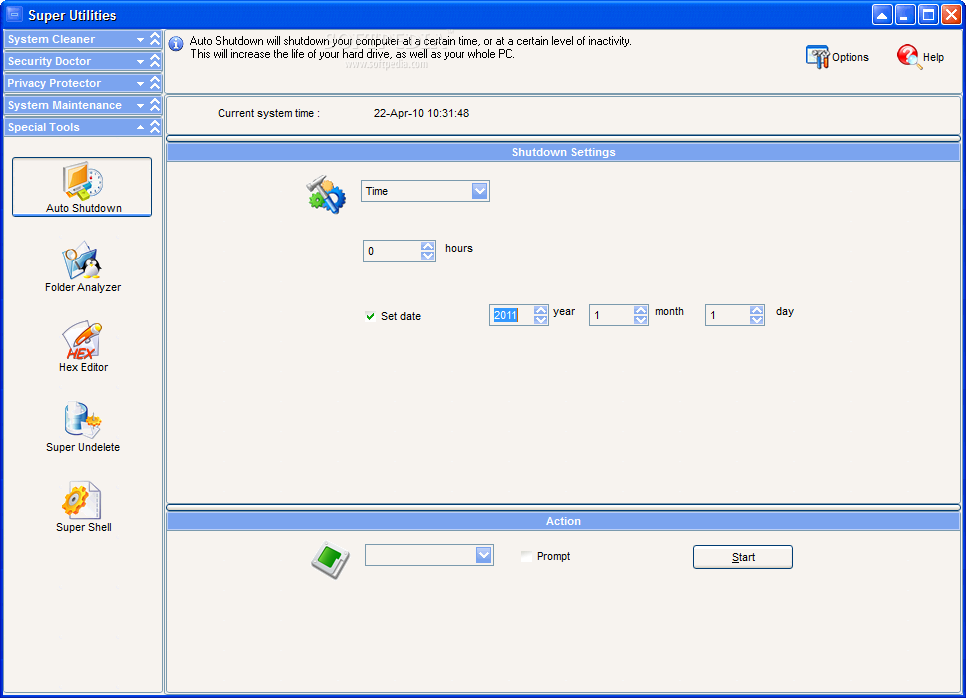Open the Hex Editor tool
Viewport: 966px width, 698px height.
click(x=83, y=347)
